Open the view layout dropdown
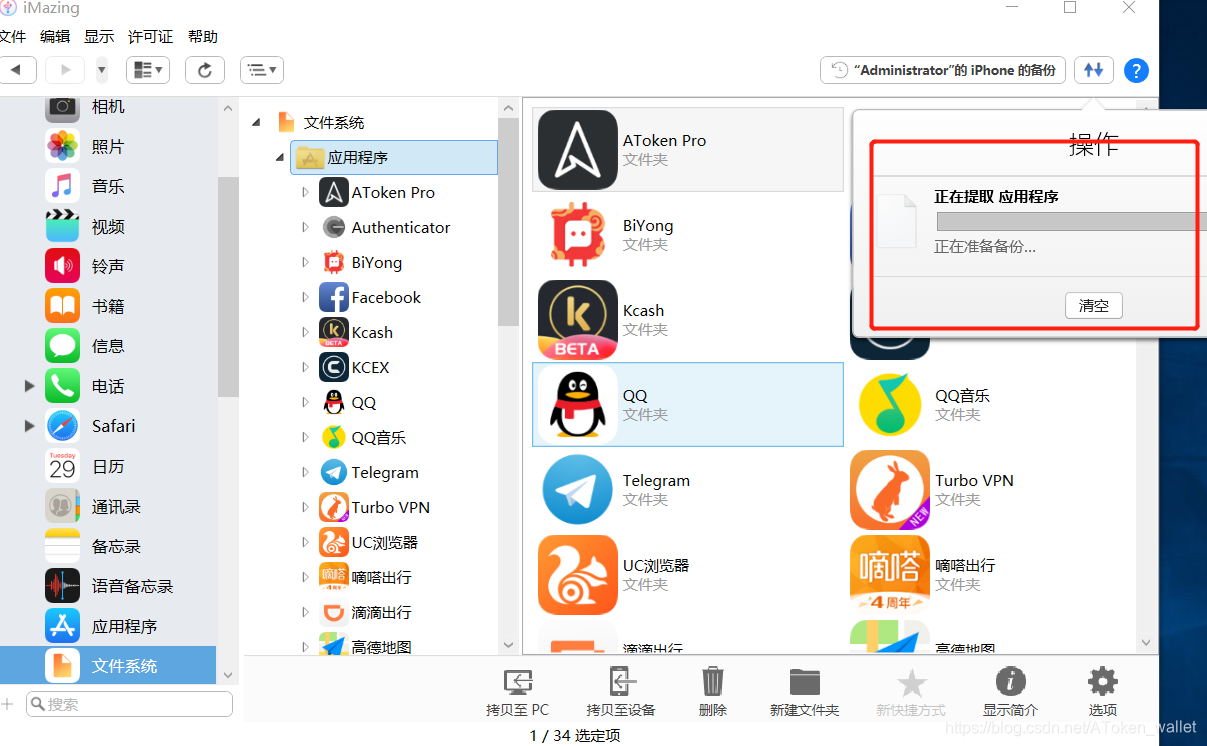Screen dimensions: 1207x746 point(148,70)
